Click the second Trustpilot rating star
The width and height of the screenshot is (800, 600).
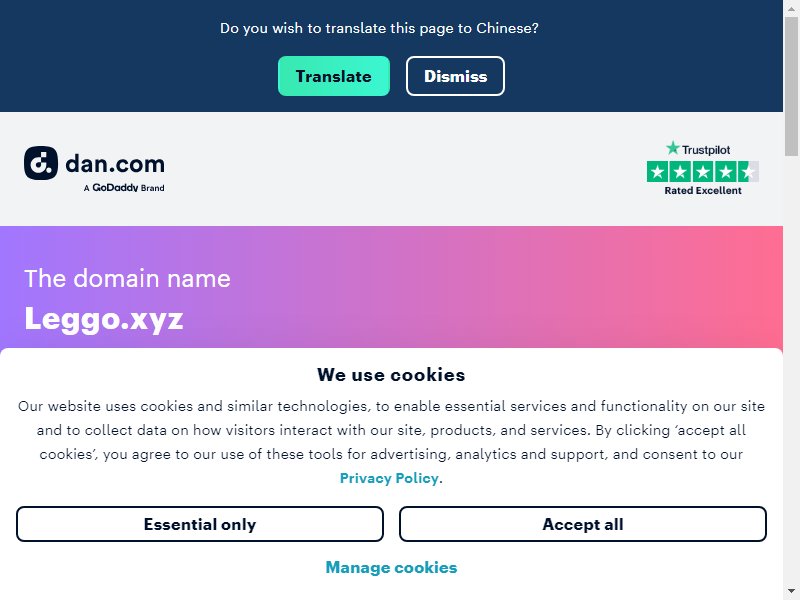(680, 172)
